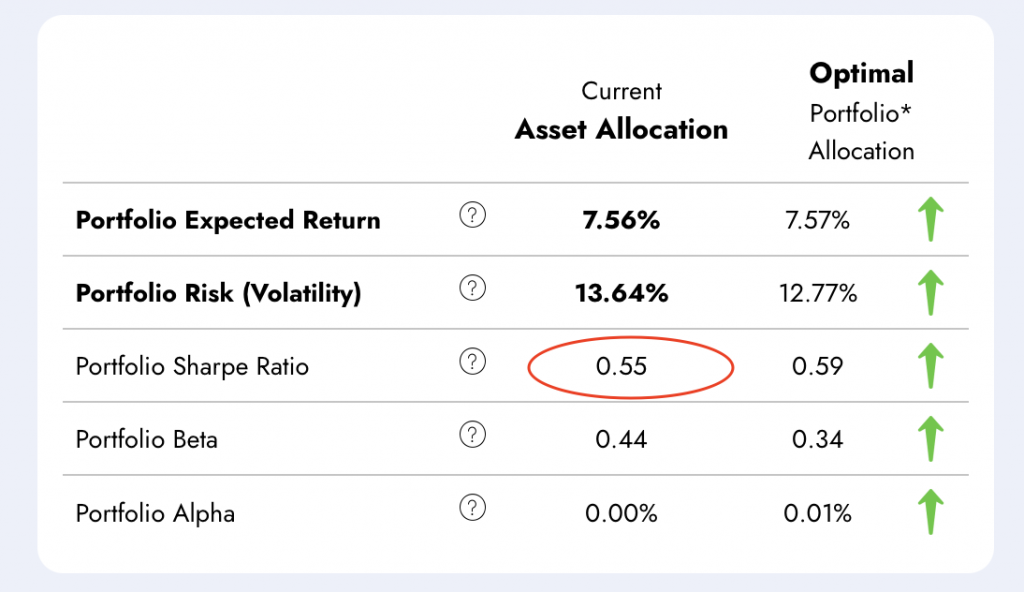Select the Current Asset Allocation column header
The image size is (1024, 592).
621,111
